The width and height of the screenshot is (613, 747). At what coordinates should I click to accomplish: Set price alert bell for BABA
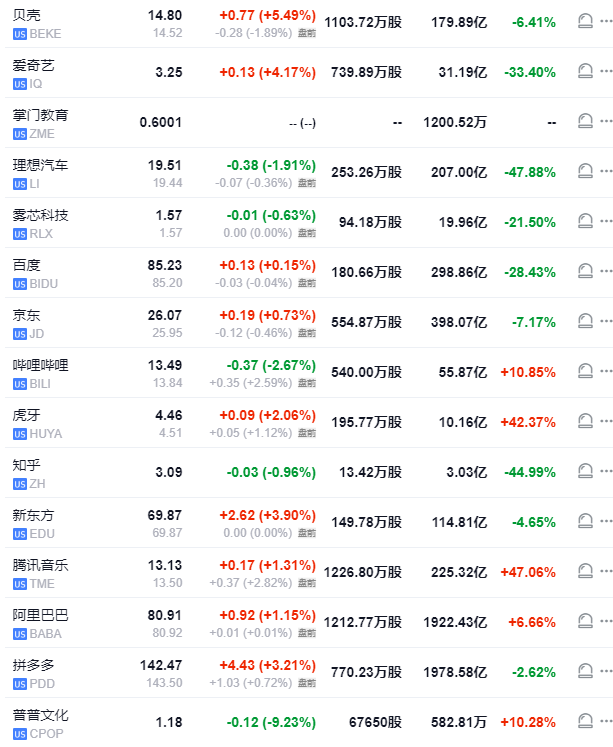pos(585,621)
